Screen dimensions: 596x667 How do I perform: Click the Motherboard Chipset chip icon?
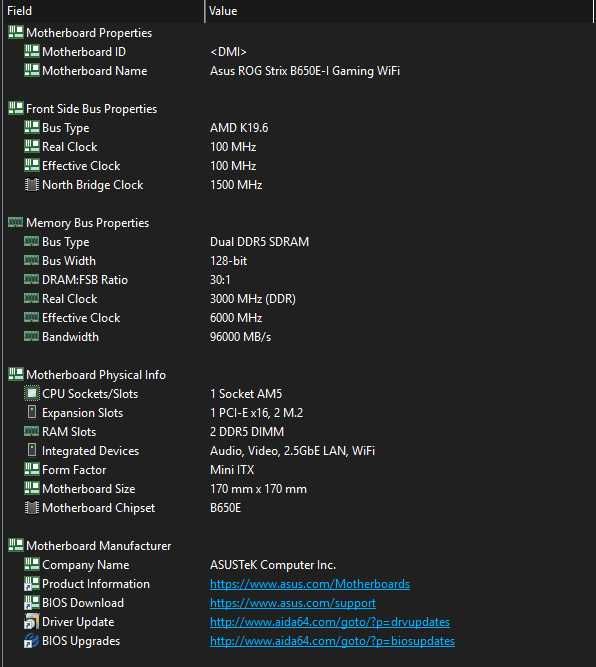31,507
